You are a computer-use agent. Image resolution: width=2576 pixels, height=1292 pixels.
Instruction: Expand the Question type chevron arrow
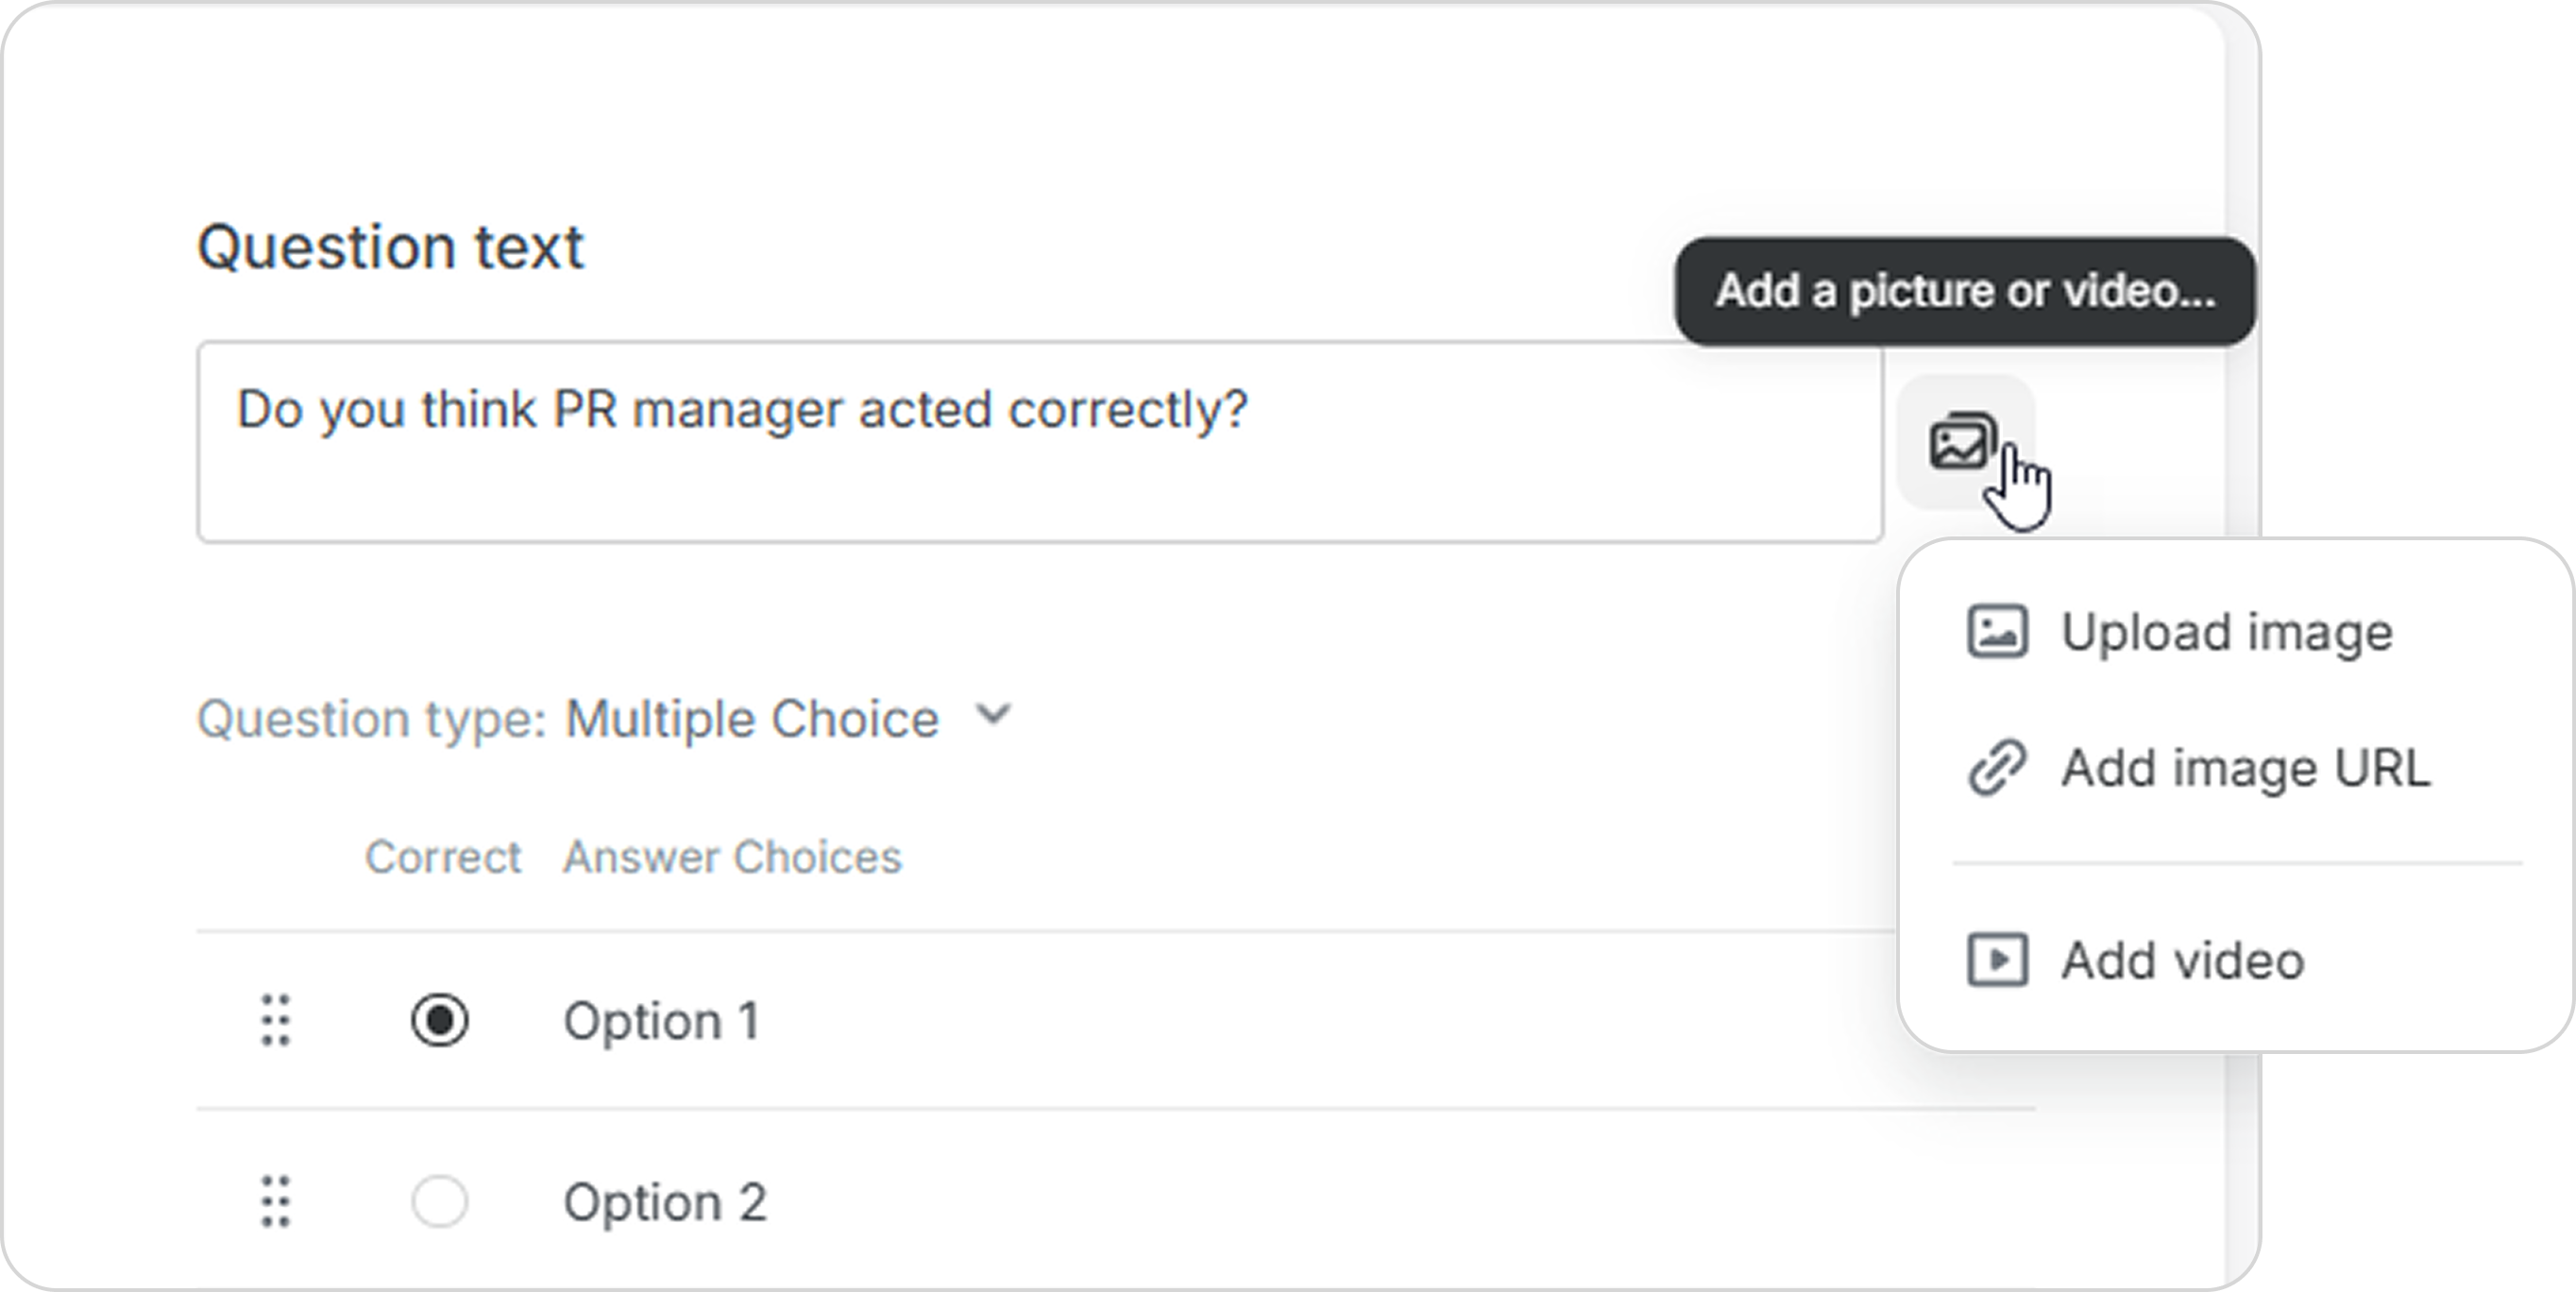click(994, 715)
